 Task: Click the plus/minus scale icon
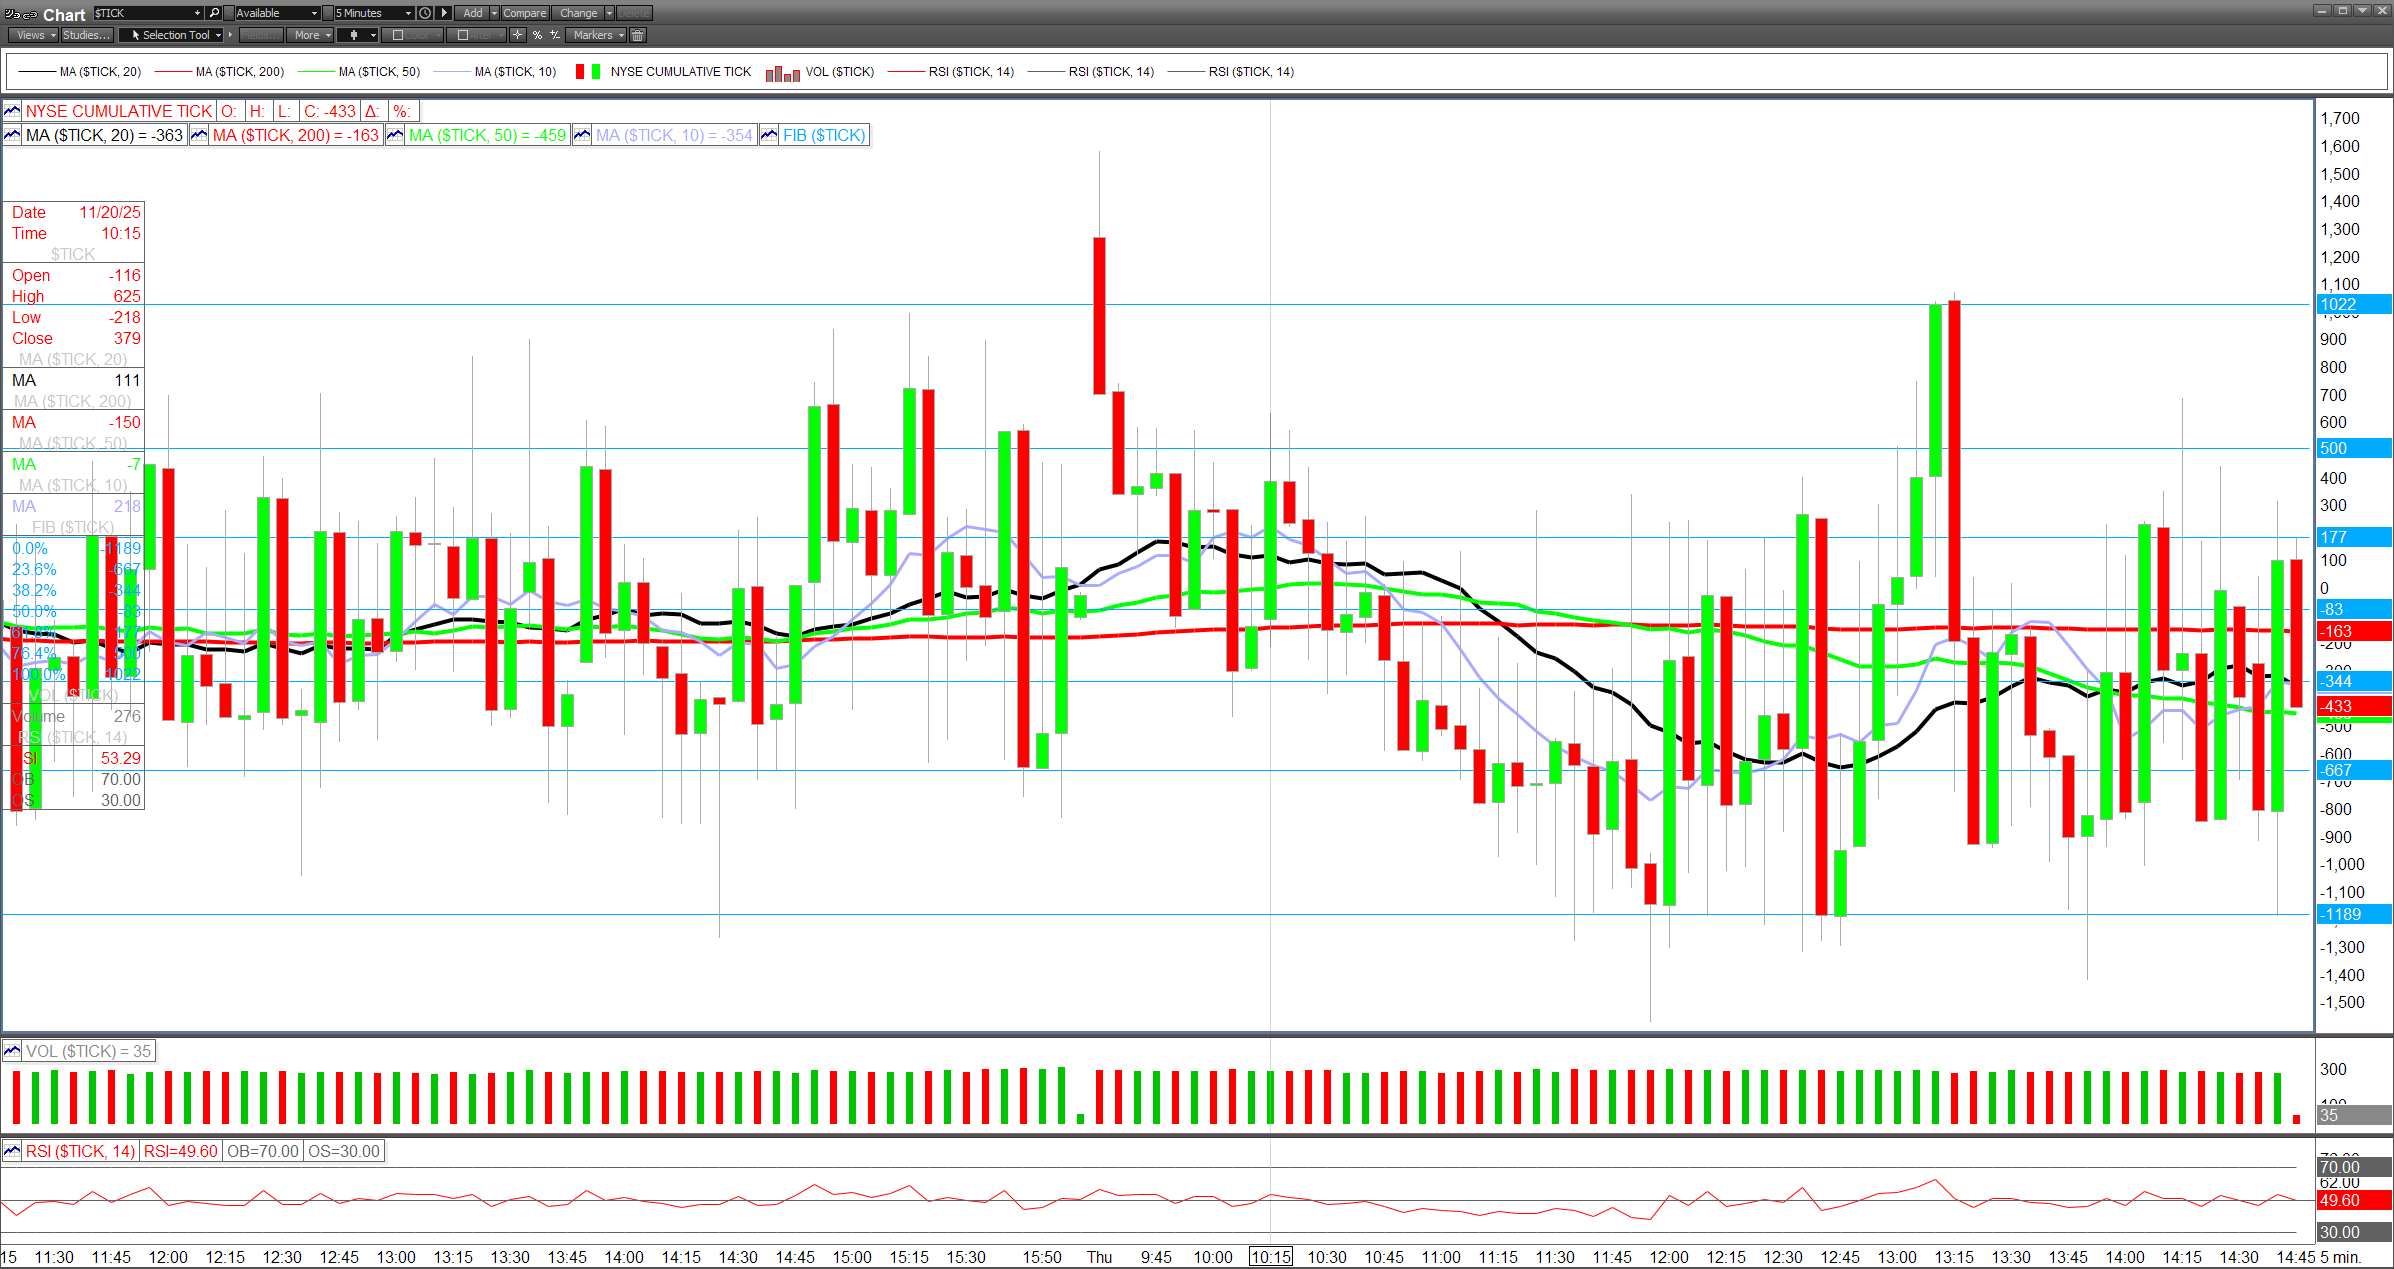click(555, 35)
